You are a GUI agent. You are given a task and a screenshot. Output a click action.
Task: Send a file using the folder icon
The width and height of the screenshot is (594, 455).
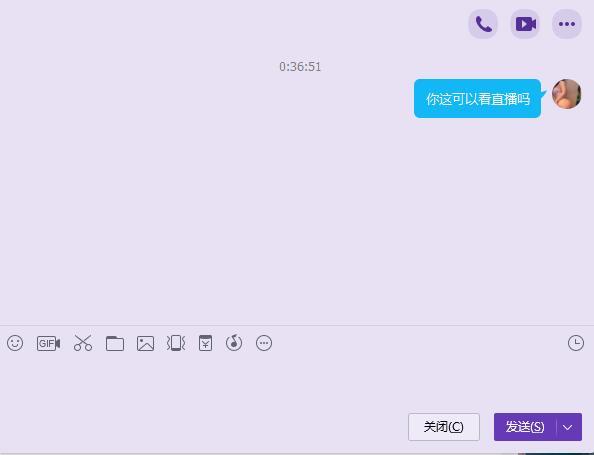pos(115,343)
